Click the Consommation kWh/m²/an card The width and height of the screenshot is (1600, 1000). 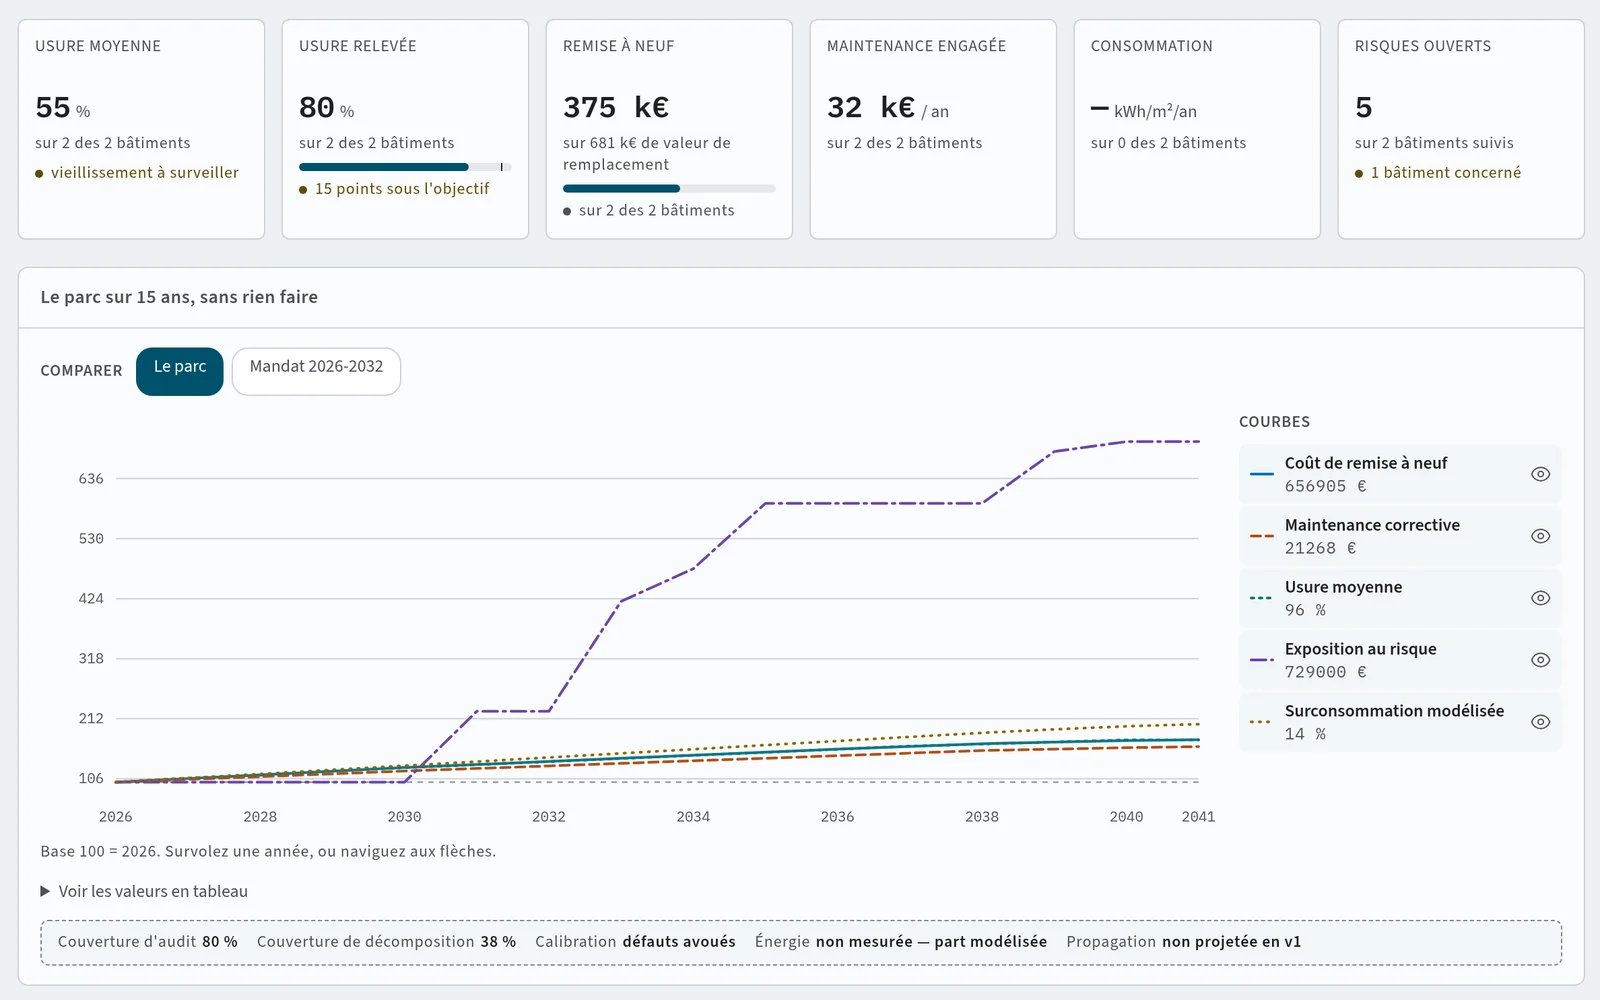1197,129
